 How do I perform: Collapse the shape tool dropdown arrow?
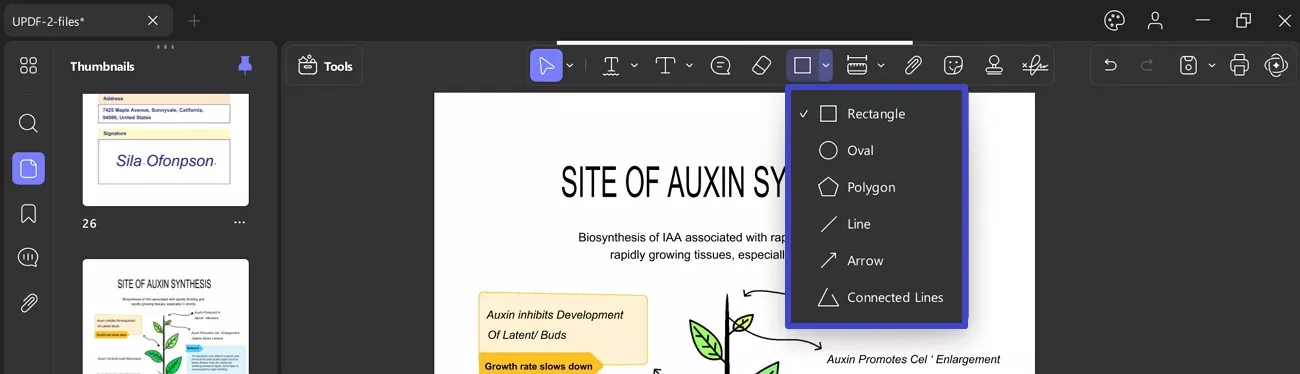click(x=826, y=65)
